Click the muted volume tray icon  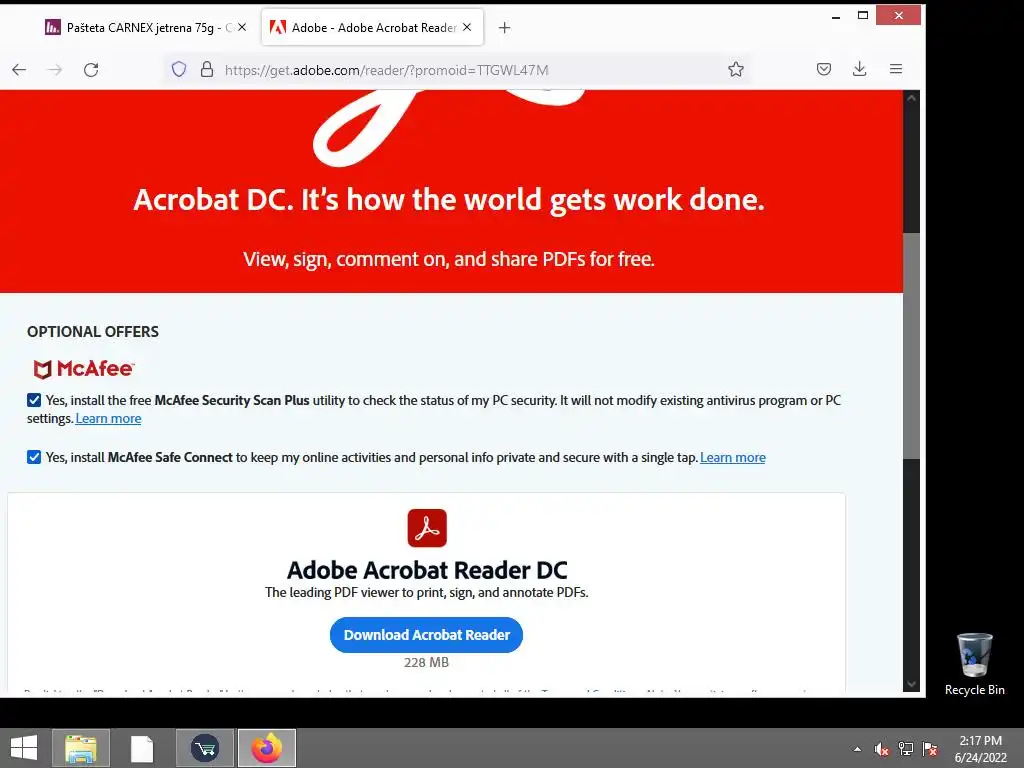[882, 749]
